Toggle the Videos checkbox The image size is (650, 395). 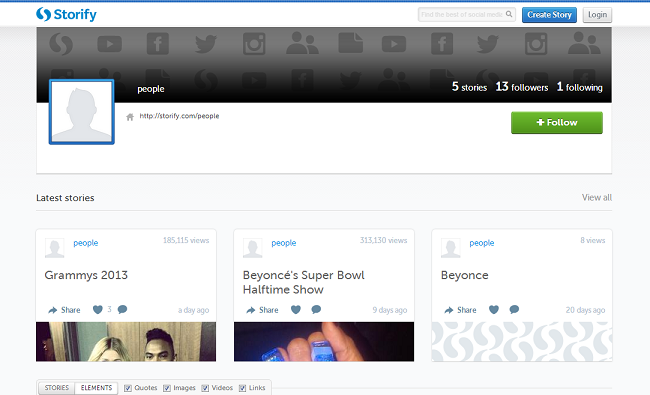205,388
